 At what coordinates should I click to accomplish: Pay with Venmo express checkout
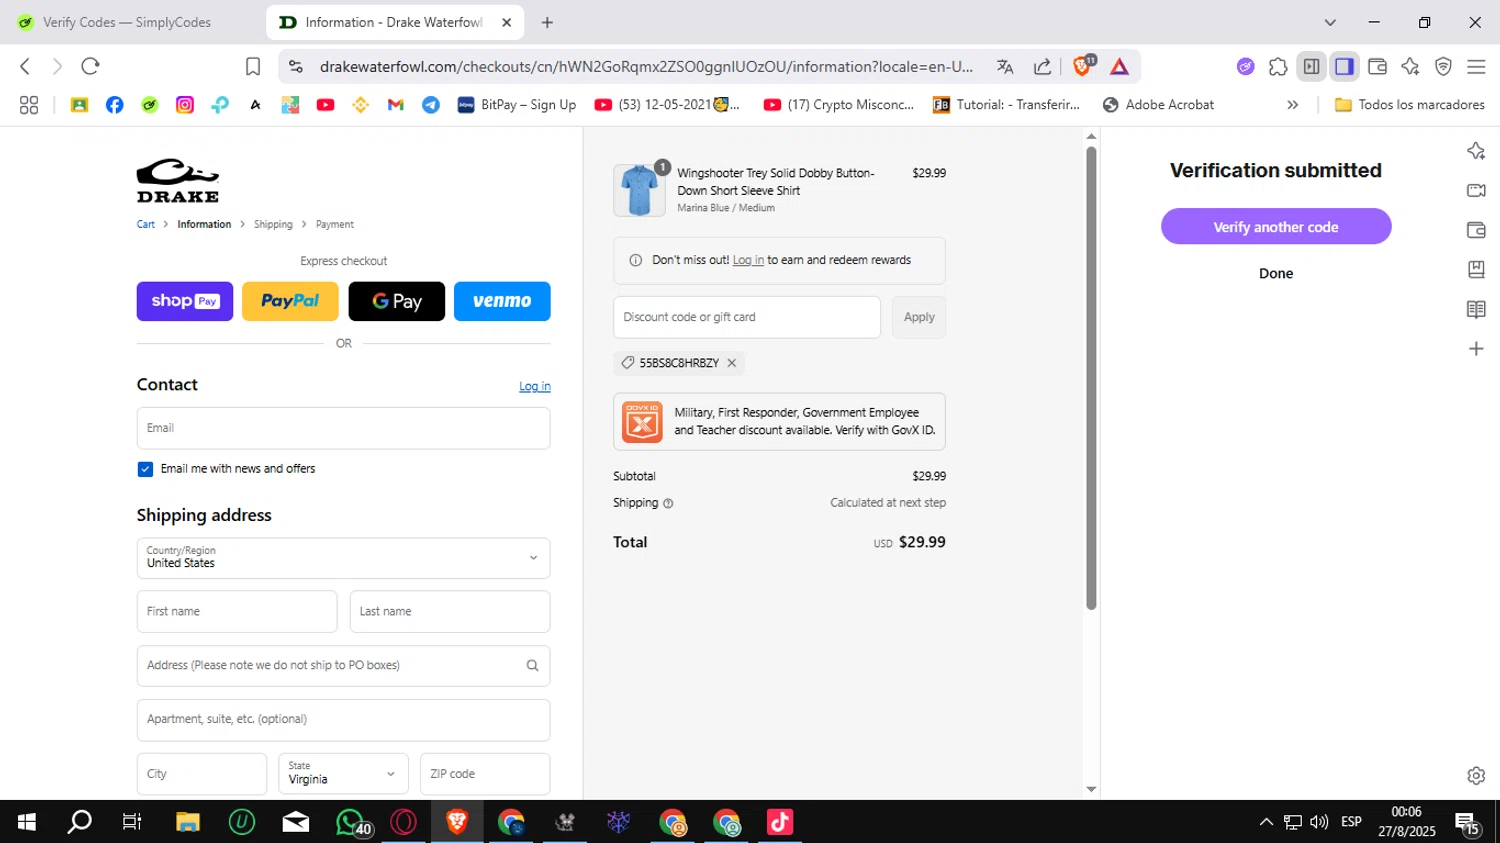coord(502,301)
